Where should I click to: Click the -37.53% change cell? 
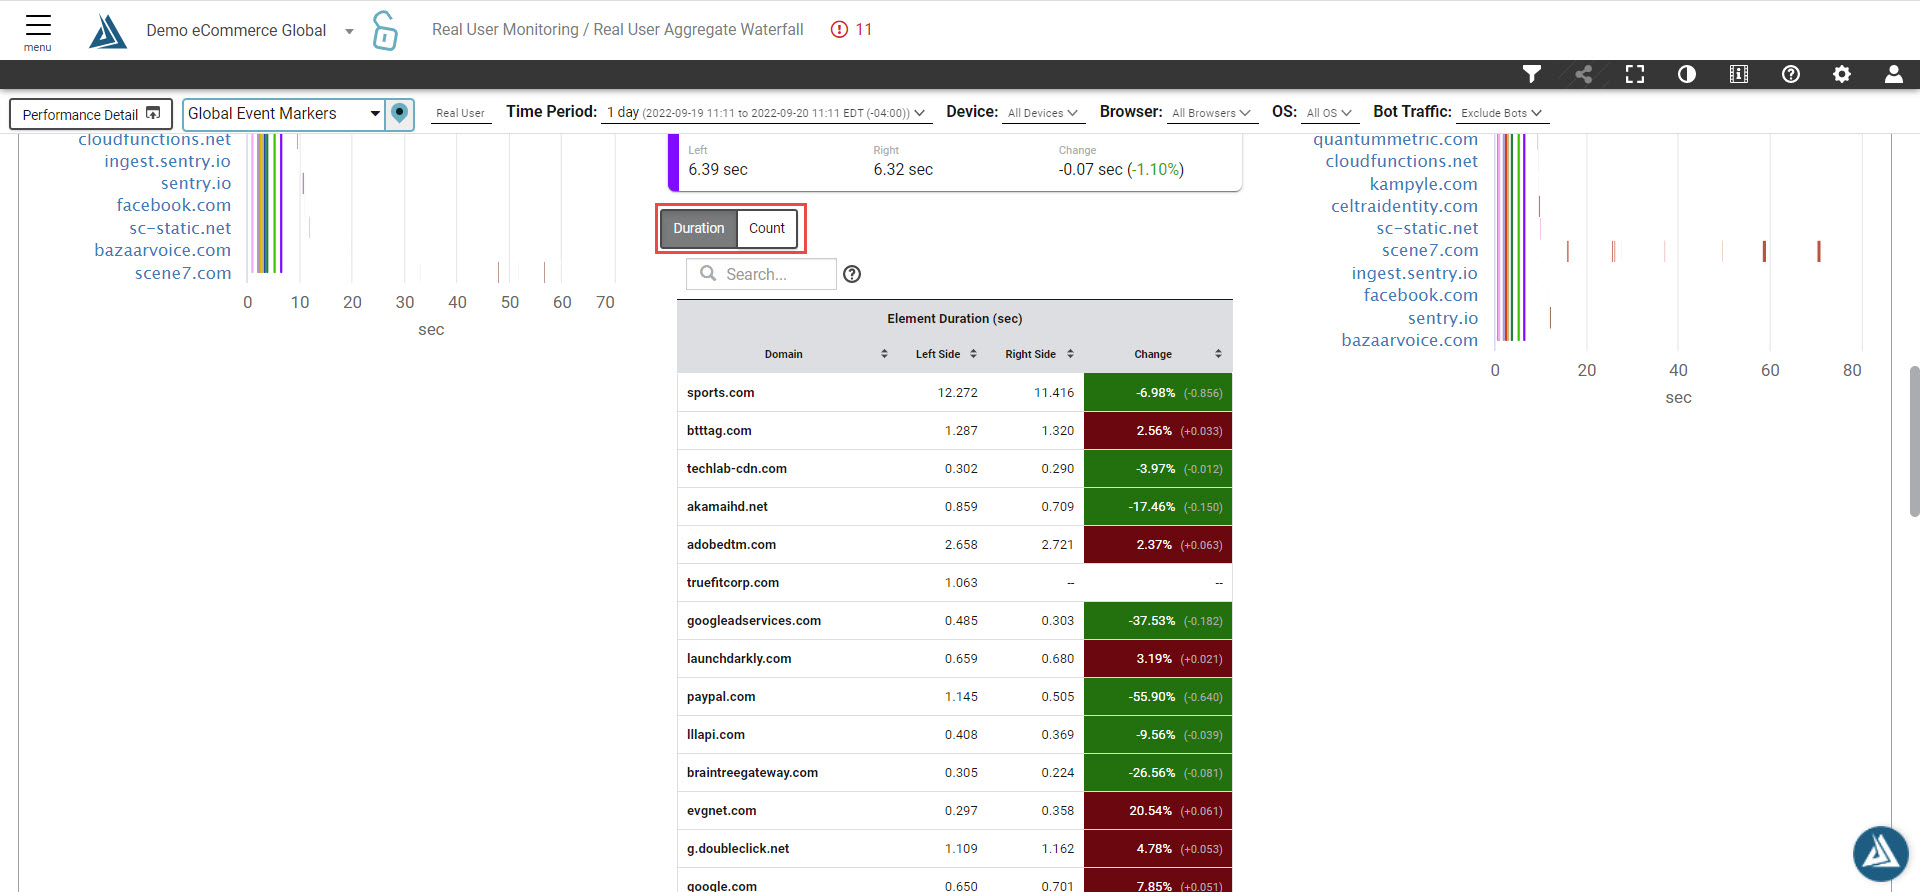1158,620
